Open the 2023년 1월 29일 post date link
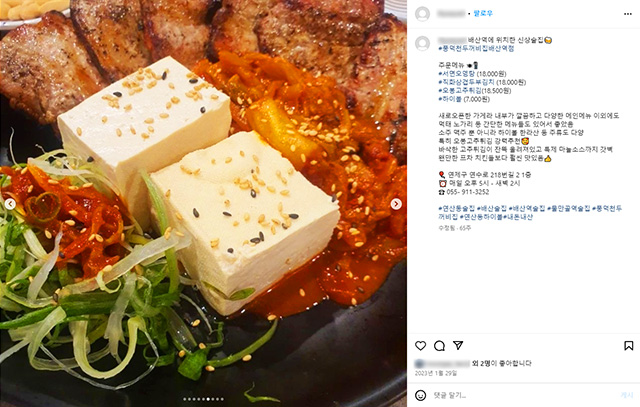The image size is (640, 407). pos(436,373)
